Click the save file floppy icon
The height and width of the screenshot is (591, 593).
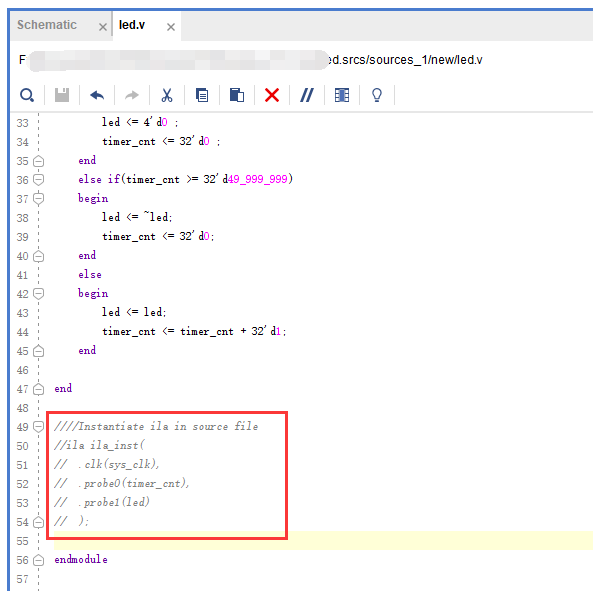click(x=62, y=95)
